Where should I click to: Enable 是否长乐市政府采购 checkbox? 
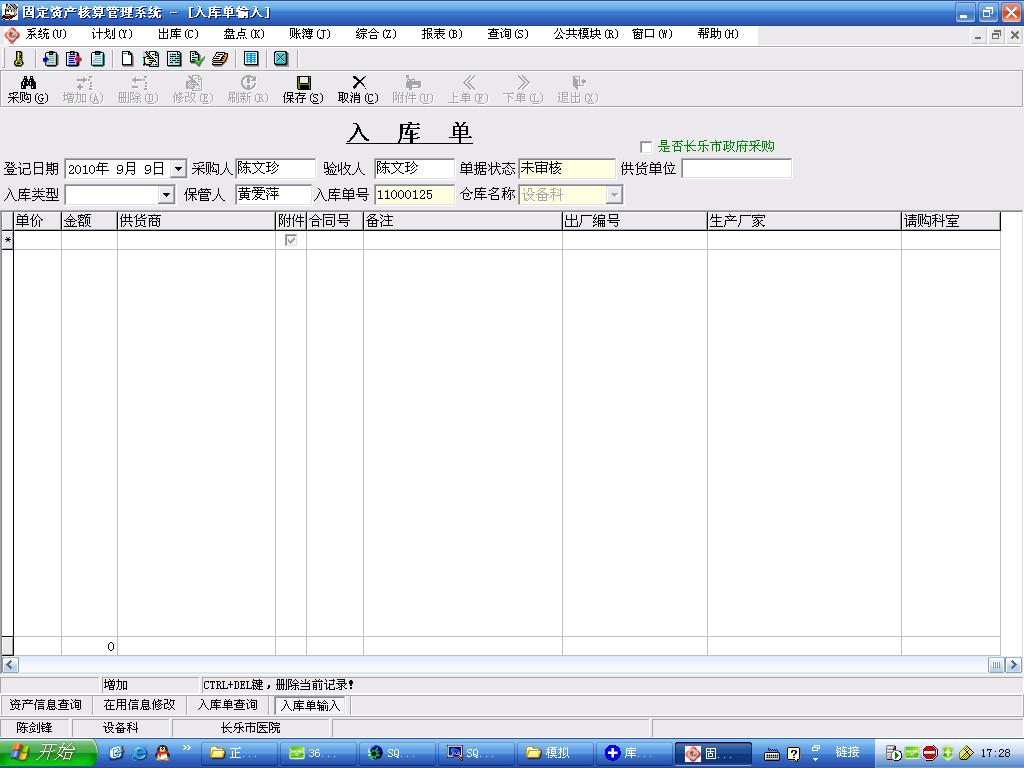pos(646,147)
